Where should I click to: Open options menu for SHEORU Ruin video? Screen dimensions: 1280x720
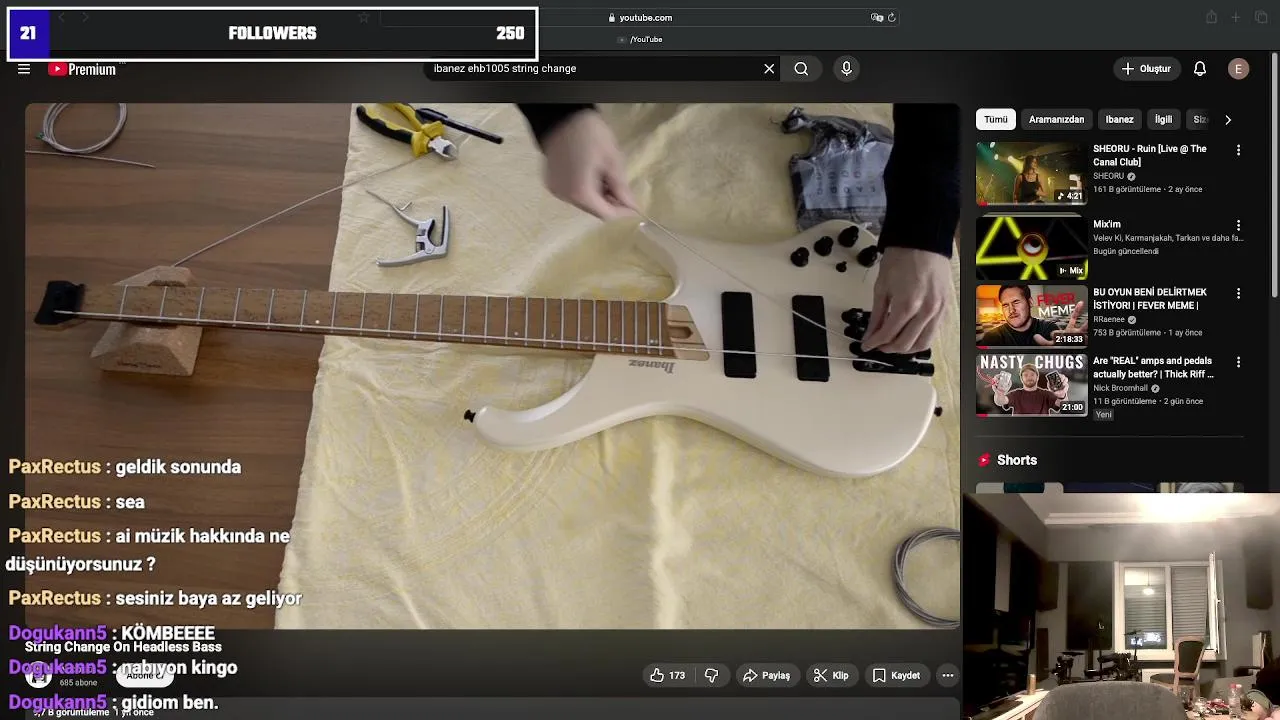(1238, 150)
